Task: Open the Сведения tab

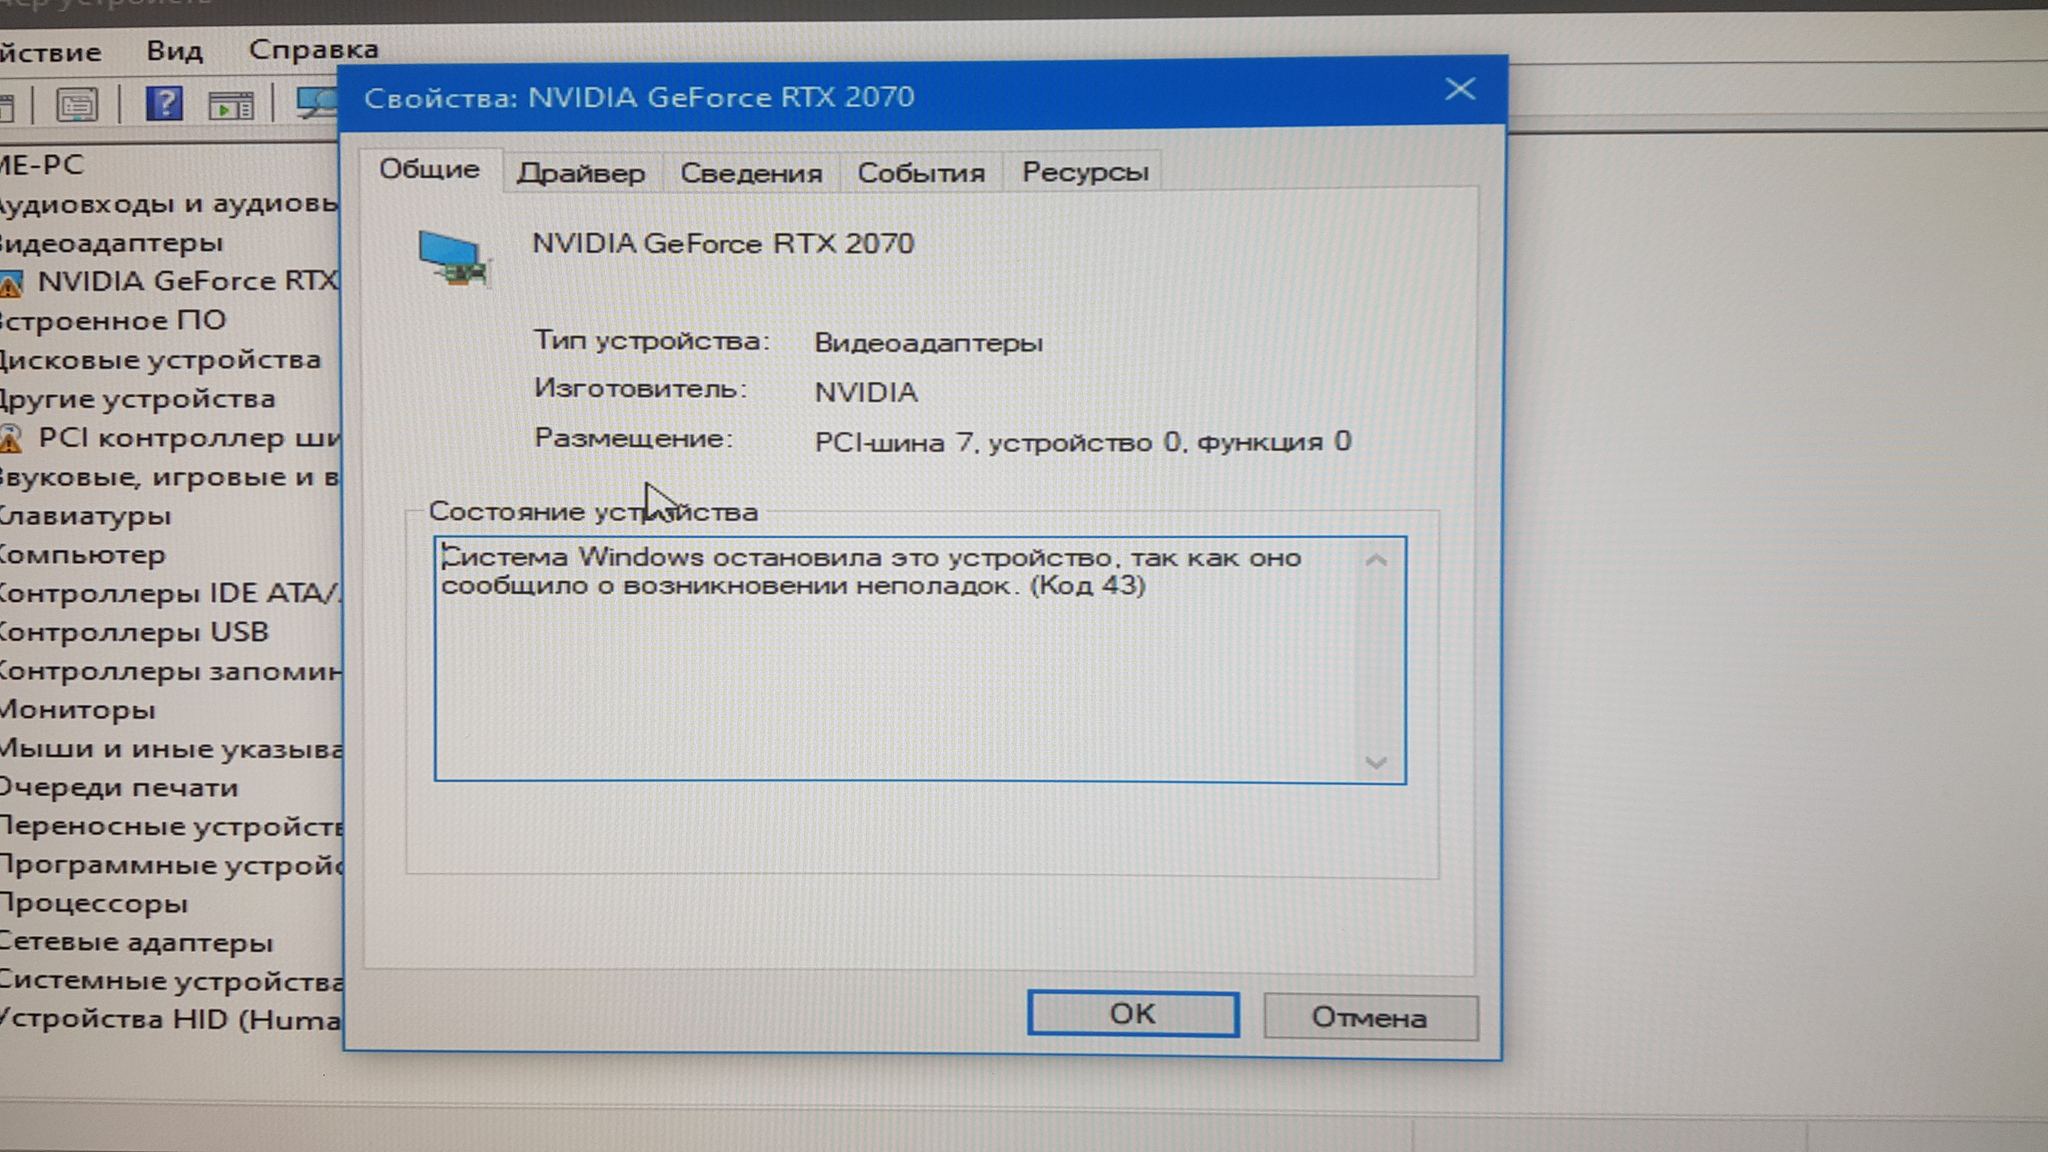Action: [751, 173]
